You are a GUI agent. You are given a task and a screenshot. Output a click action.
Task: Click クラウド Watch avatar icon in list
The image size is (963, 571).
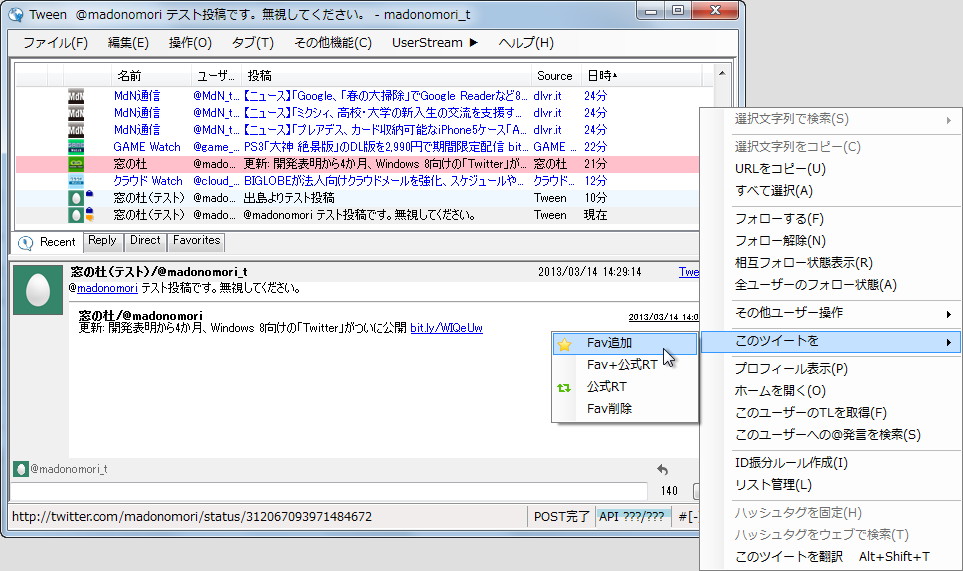(76, 181)
